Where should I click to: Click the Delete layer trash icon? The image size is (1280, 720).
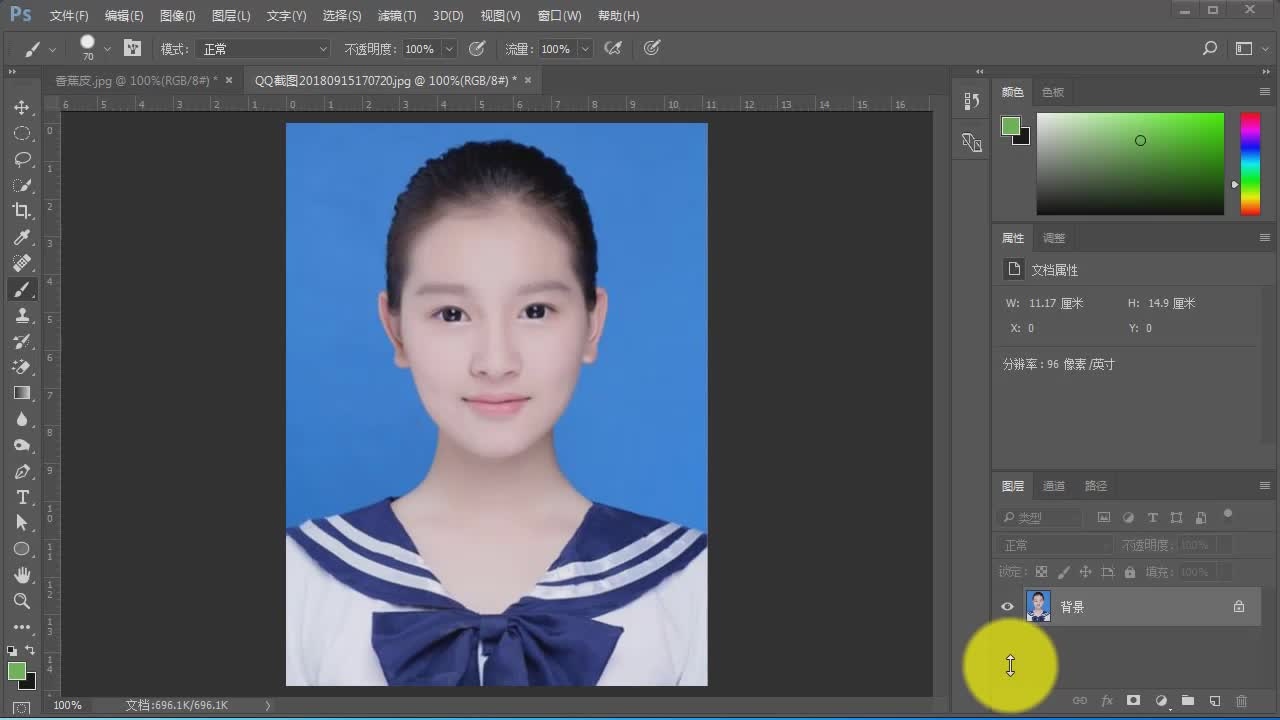[1242, 701]
